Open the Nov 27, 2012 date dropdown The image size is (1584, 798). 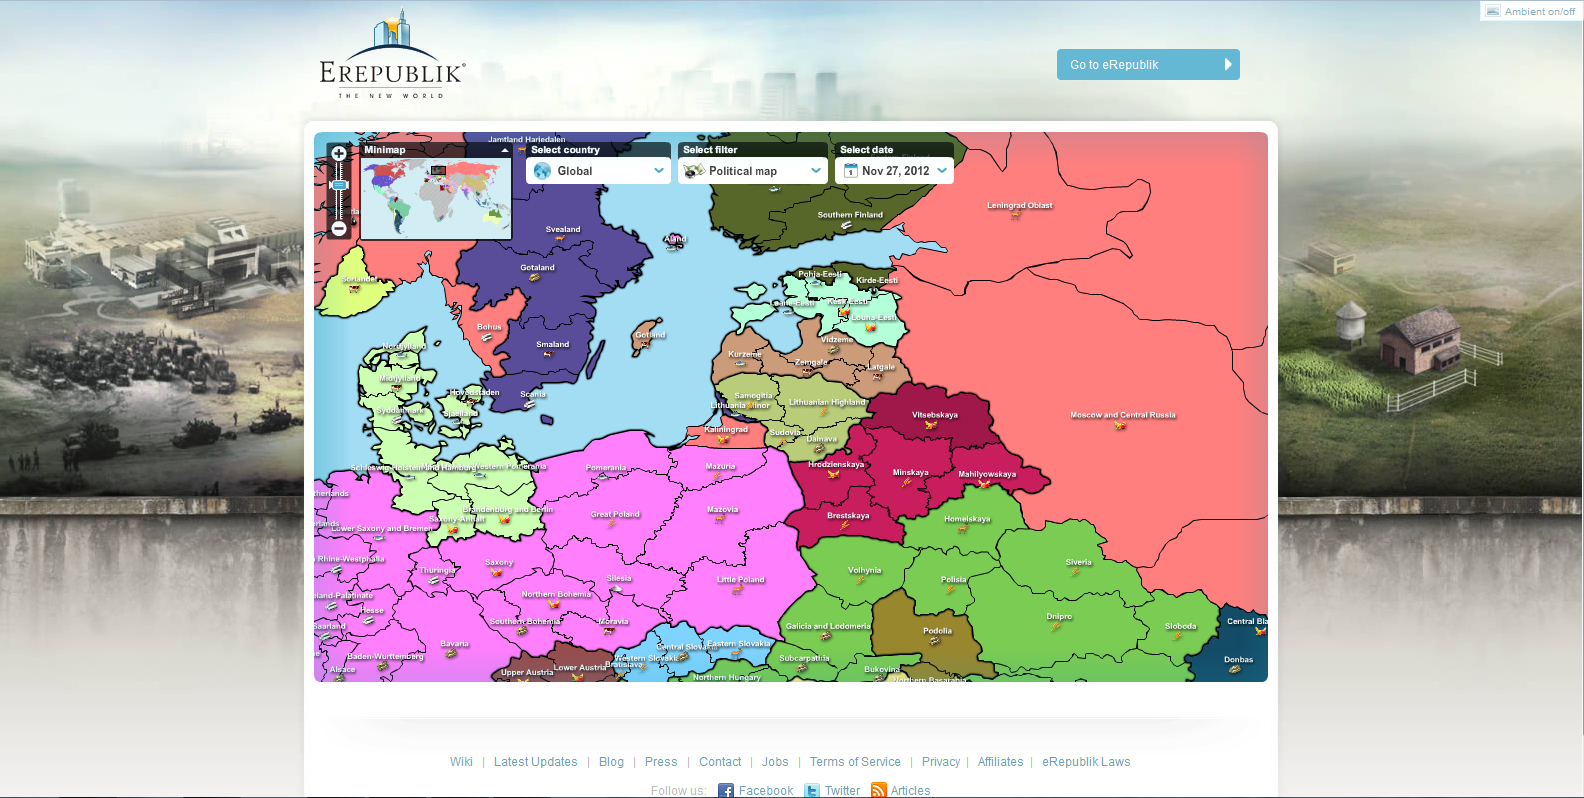click(x=894, y=171)
